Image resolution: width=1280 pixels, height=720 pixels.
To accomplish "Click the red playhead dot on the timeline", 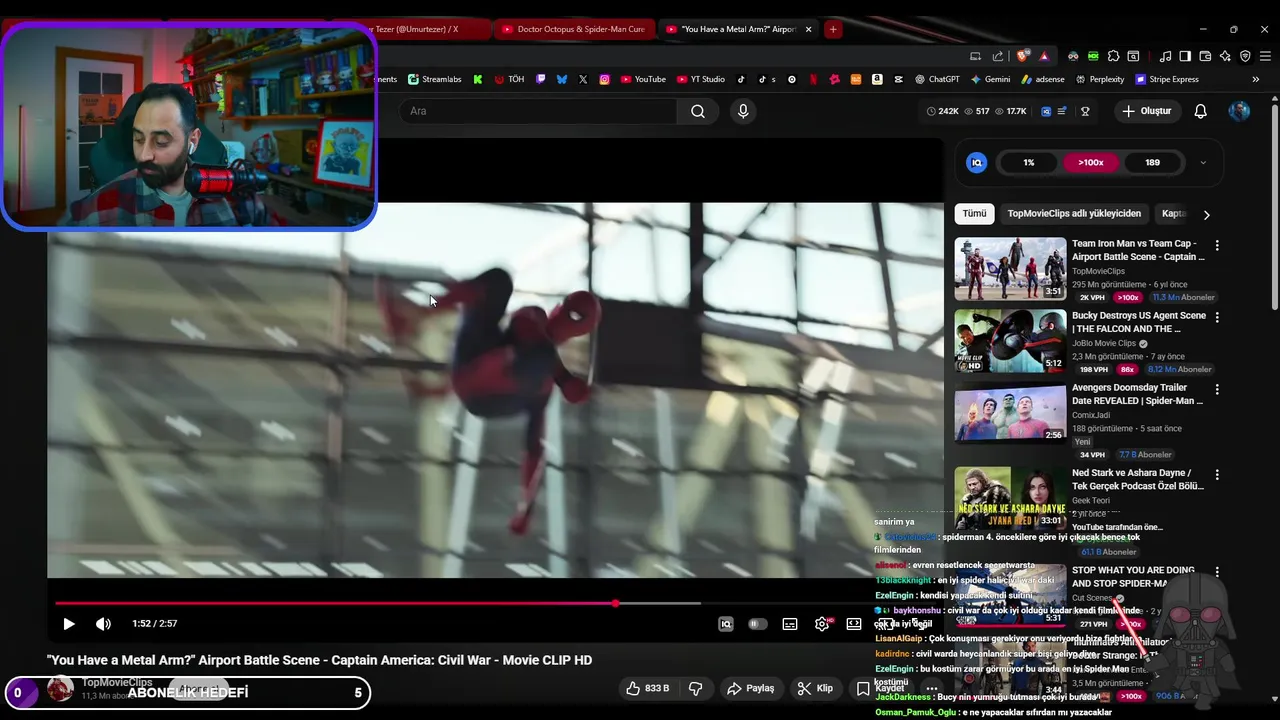I will click(x=615, y=603).
